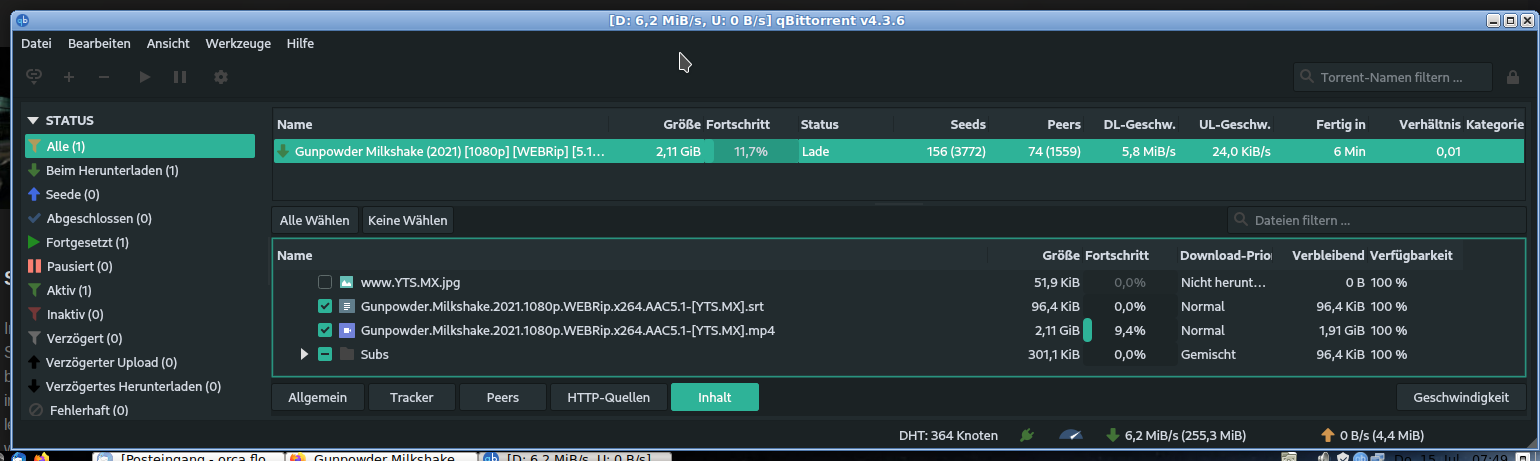The height and width of the screenshot is (461, 1540).
Task: Select the Verzögerter Upload (0) filter
Action: (140, 362)
